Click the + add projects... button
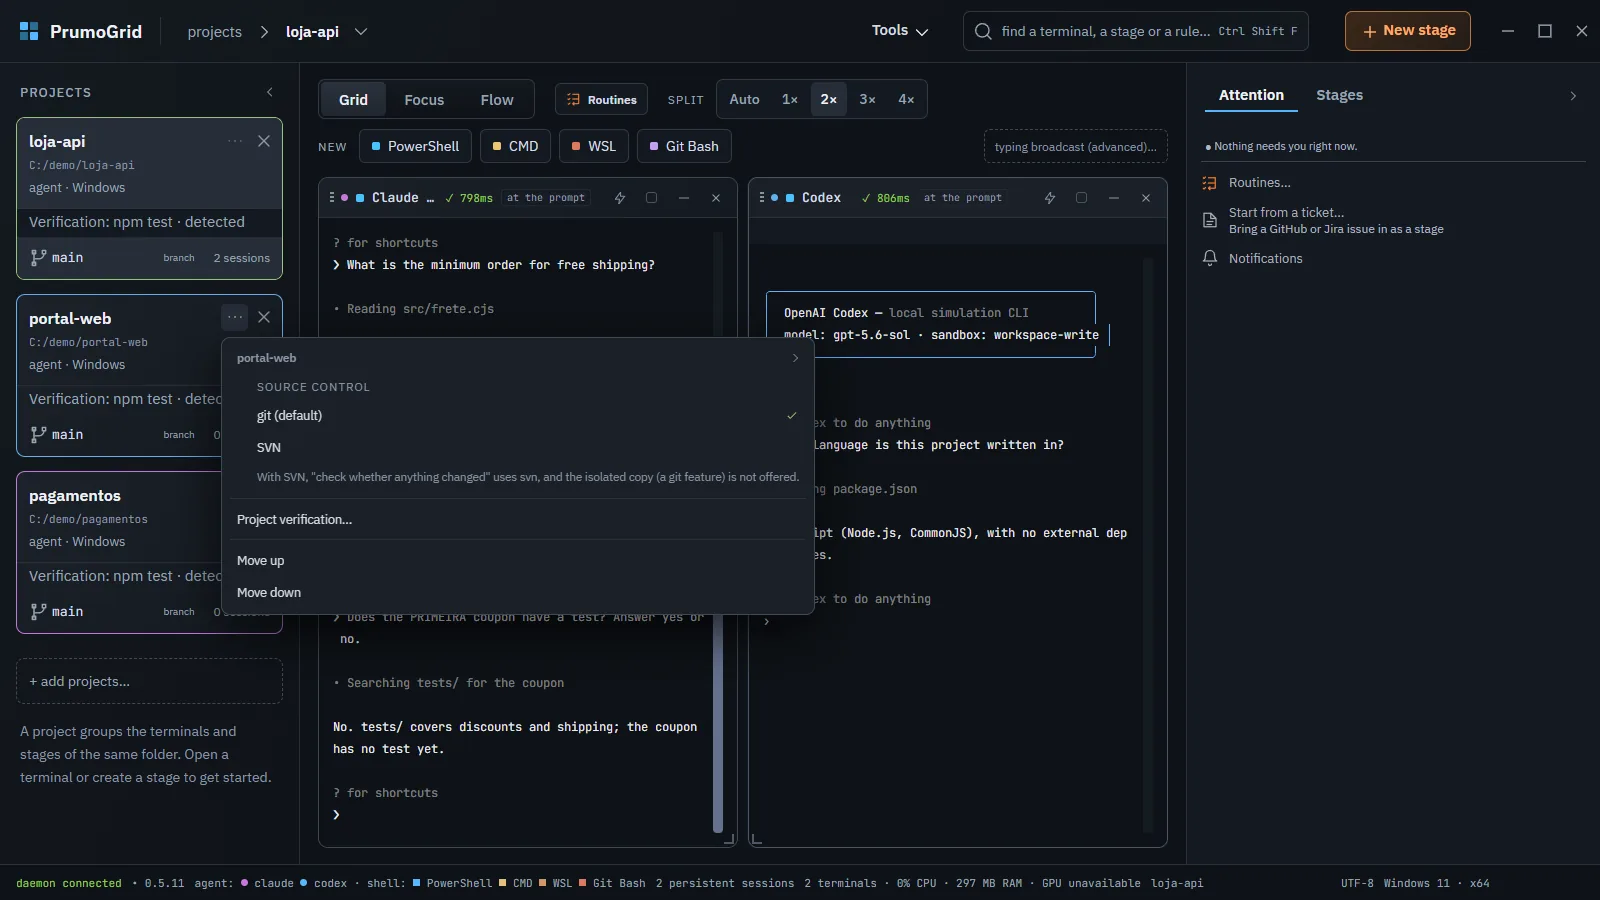This screenshot has height=900, width=1600. [150, 681]
